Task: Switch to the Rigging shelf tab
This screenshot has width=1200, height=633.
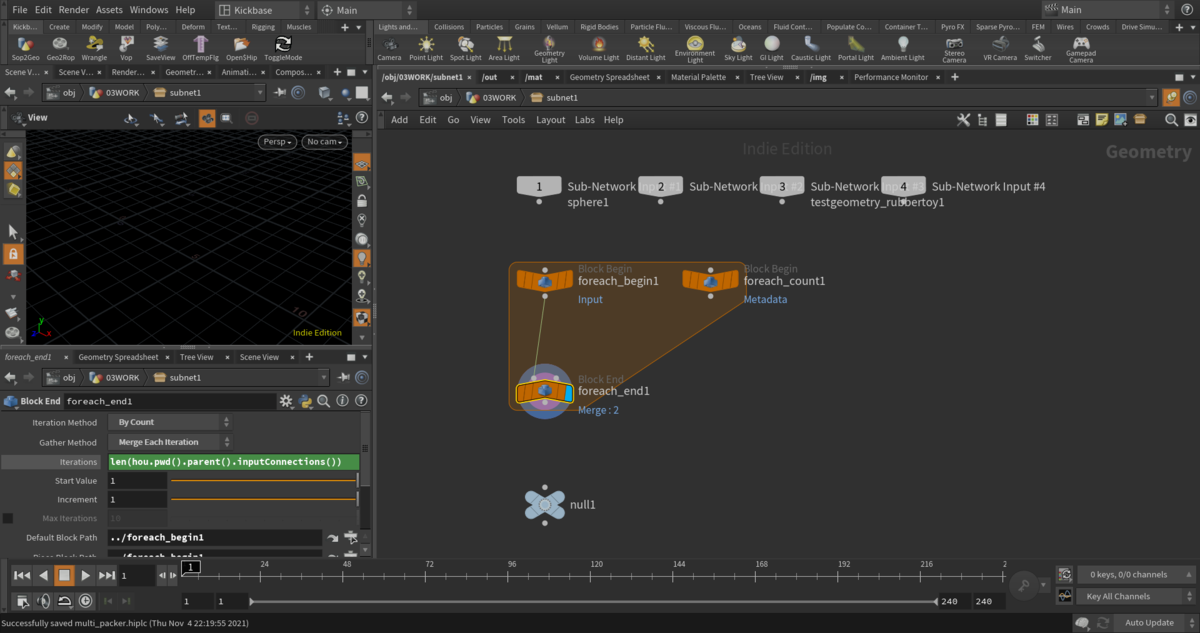Action: (263, 27)
